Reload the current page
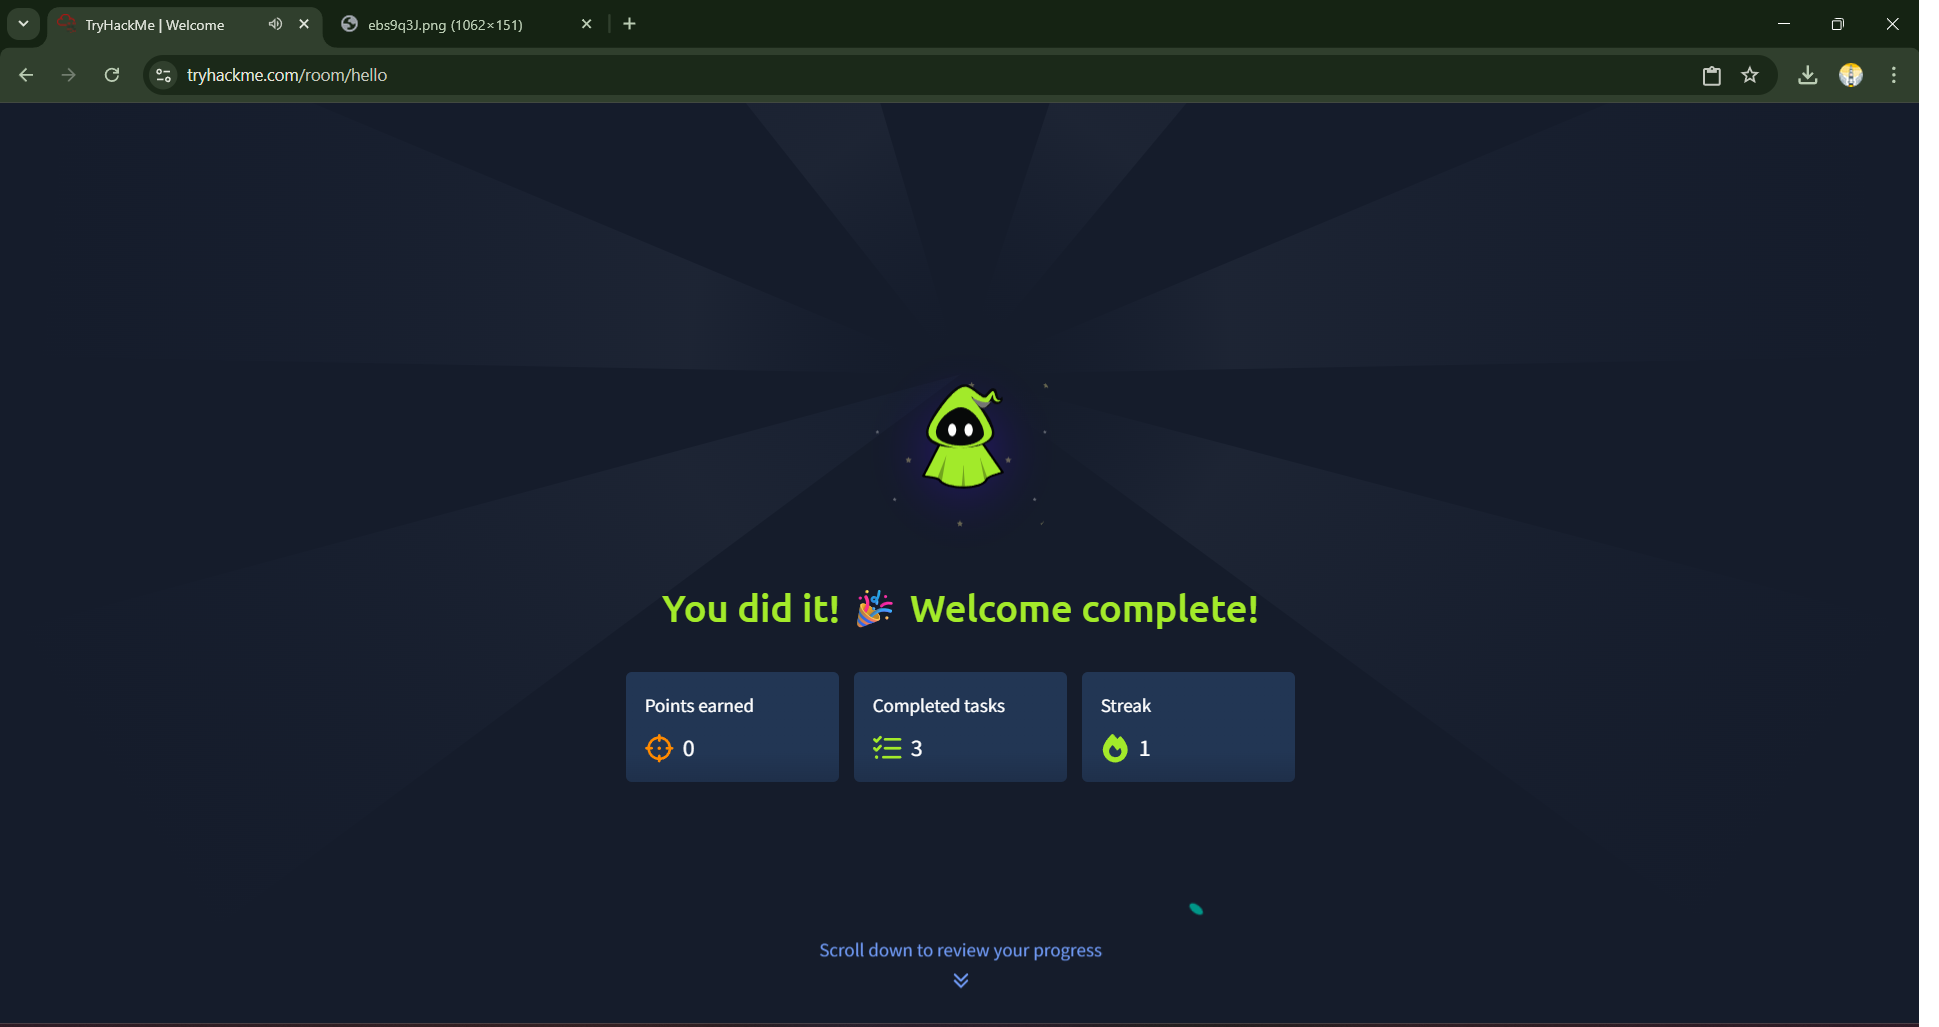The image size is (1939, 1027). [112, 75]
